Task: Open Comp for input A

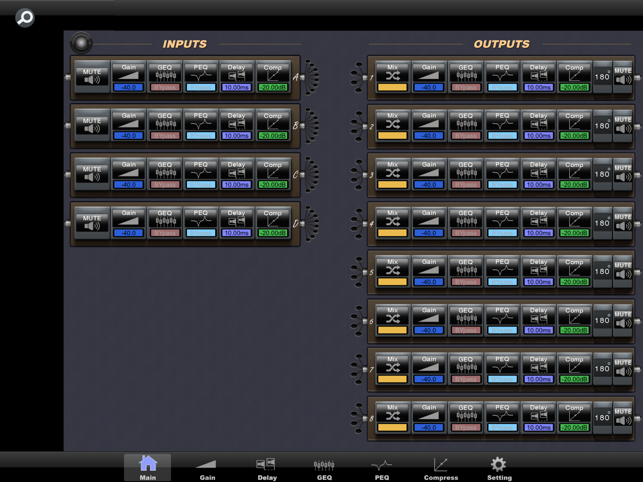Action: [x=273, y=76]
